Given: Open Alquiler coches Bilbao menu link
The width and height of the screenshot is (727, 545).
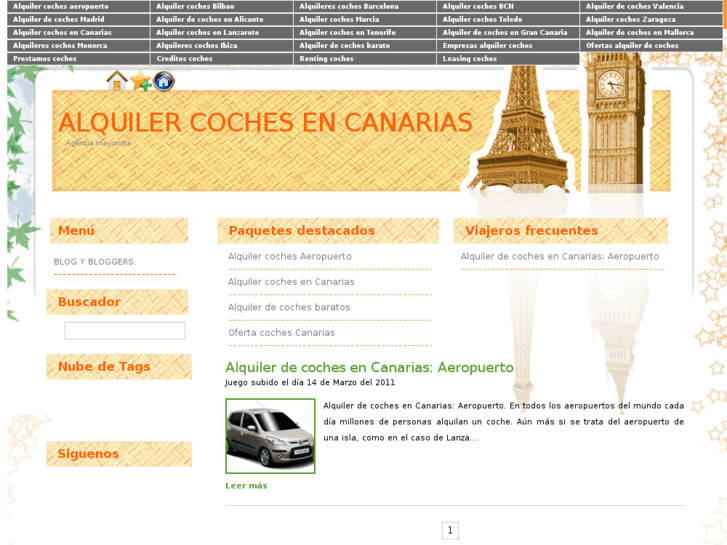Looking at the screenshot, I should point(195,6).
